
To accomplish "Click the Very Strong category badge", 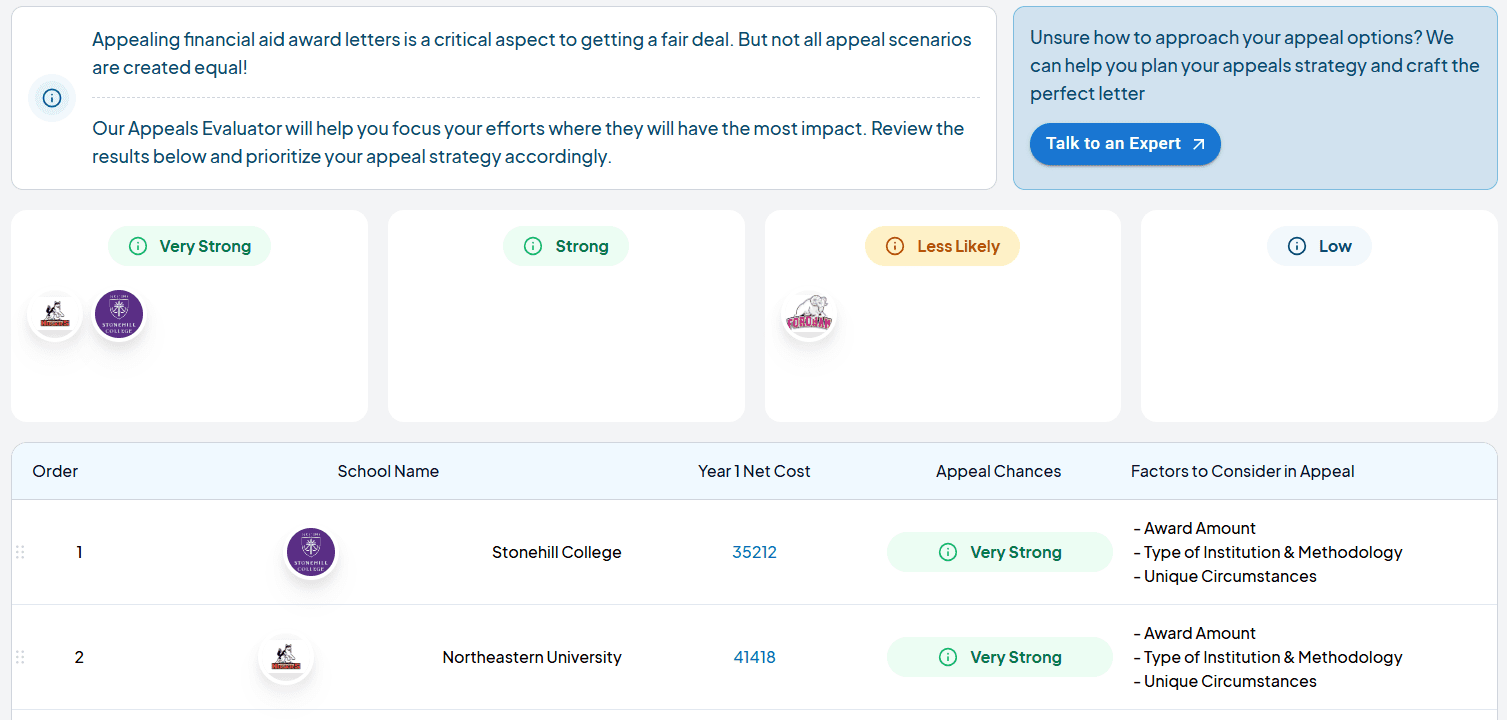I will click(x=190, y=246).
